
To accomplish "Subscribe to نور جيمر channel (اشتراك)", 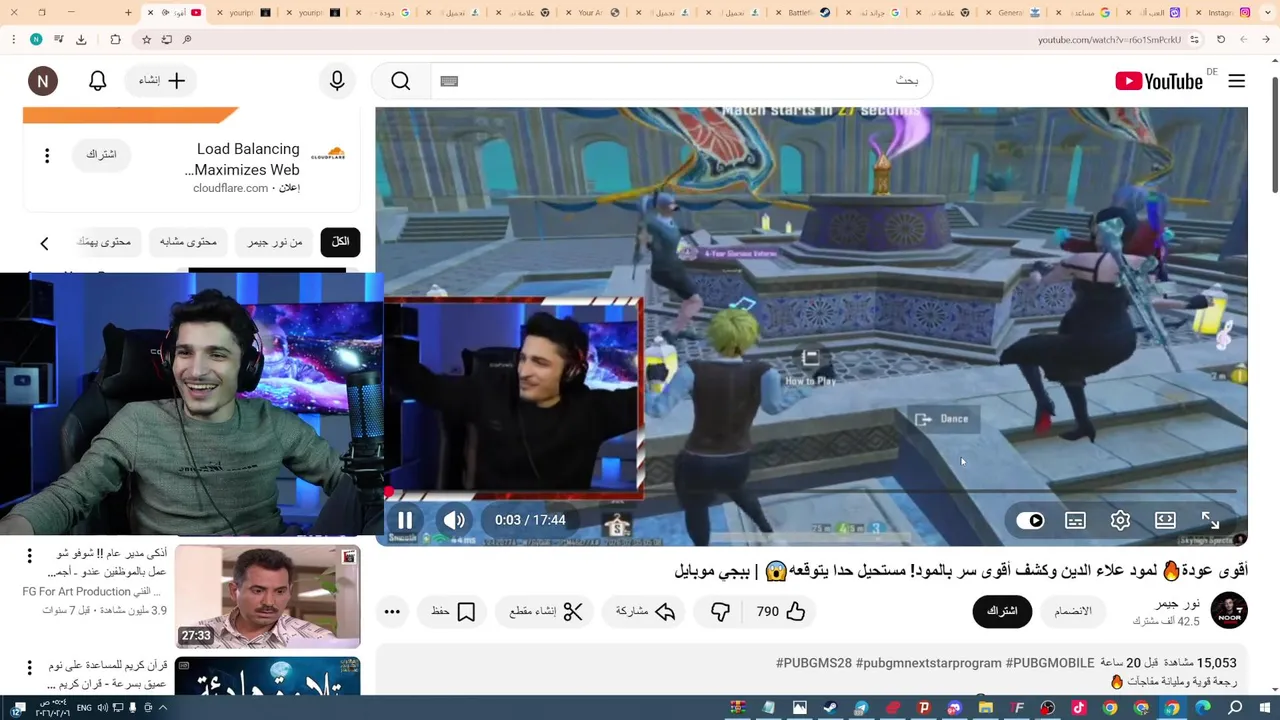I will [1002, 611].
